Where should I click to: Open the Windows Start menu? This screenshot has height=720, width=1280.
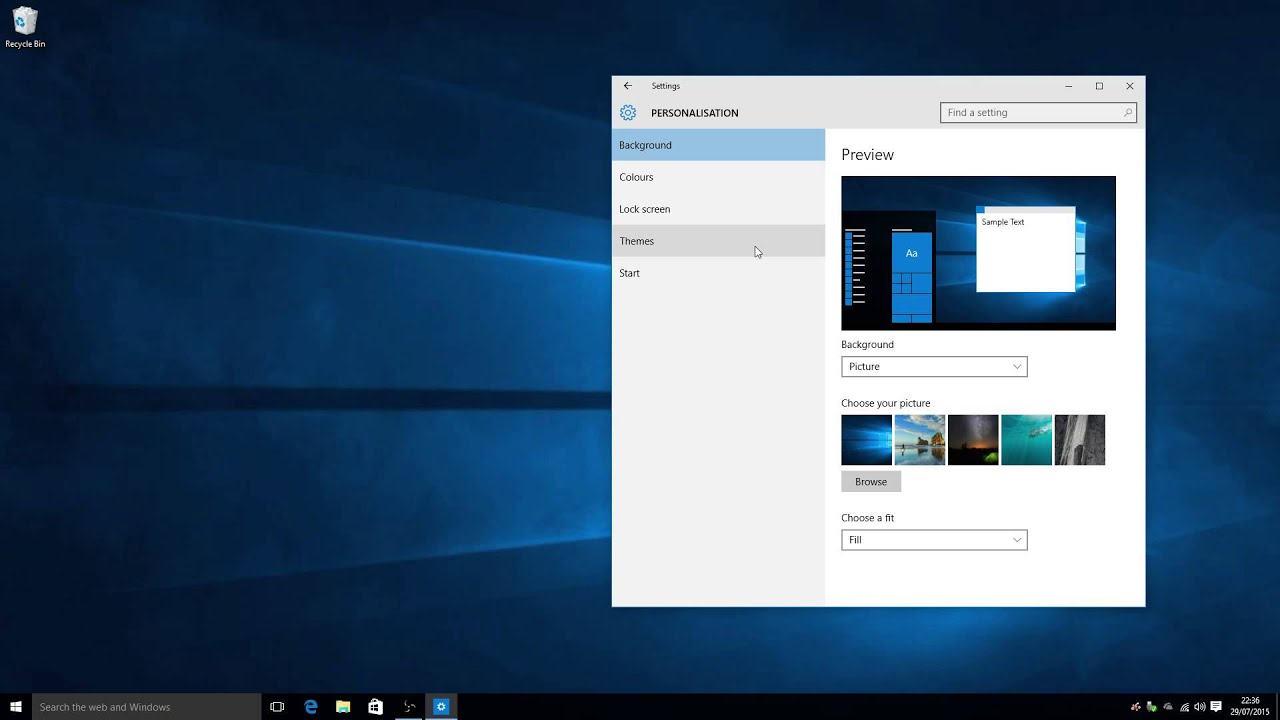point(16,707)
